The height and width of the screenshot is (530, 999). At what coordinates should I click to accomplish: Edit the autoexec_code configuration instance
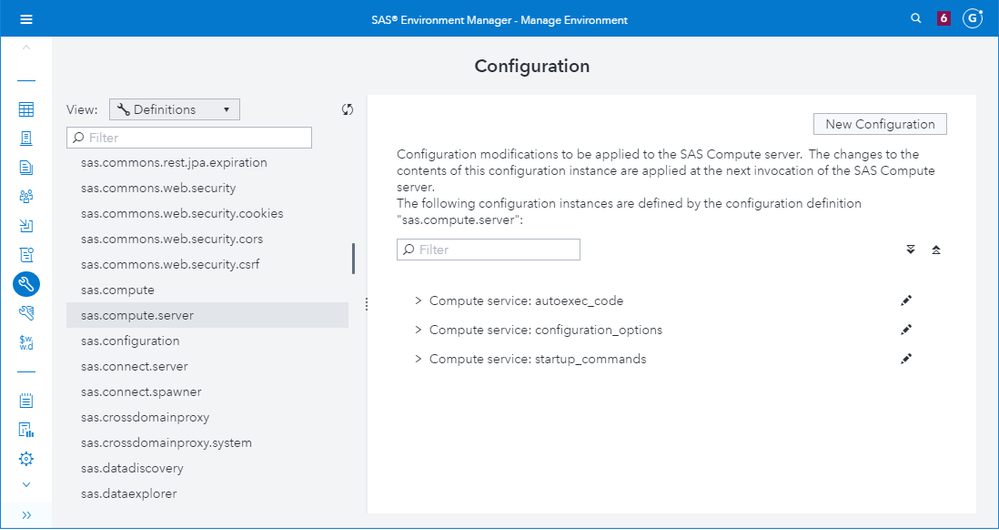click(906, 300)
